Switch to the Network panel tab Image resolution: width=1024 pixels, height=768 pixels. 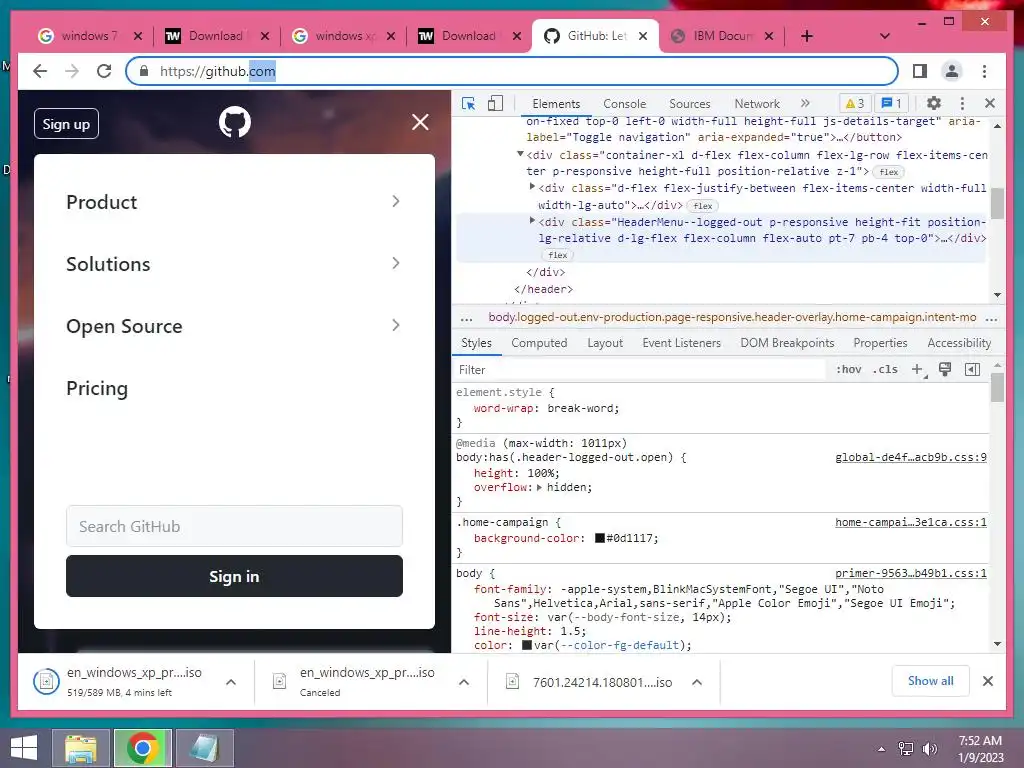coord(757,103)
